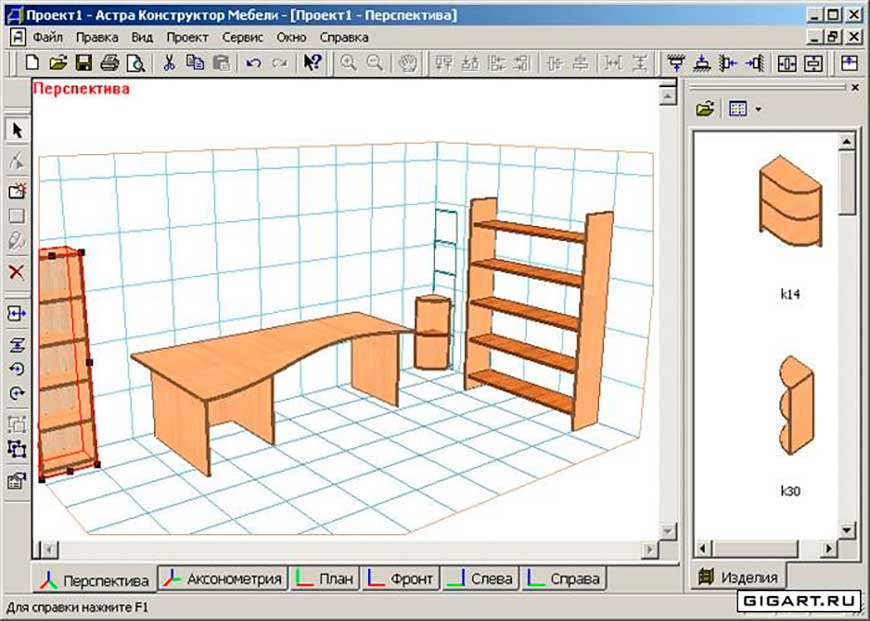Undo the last action

(x=254, y=63)
